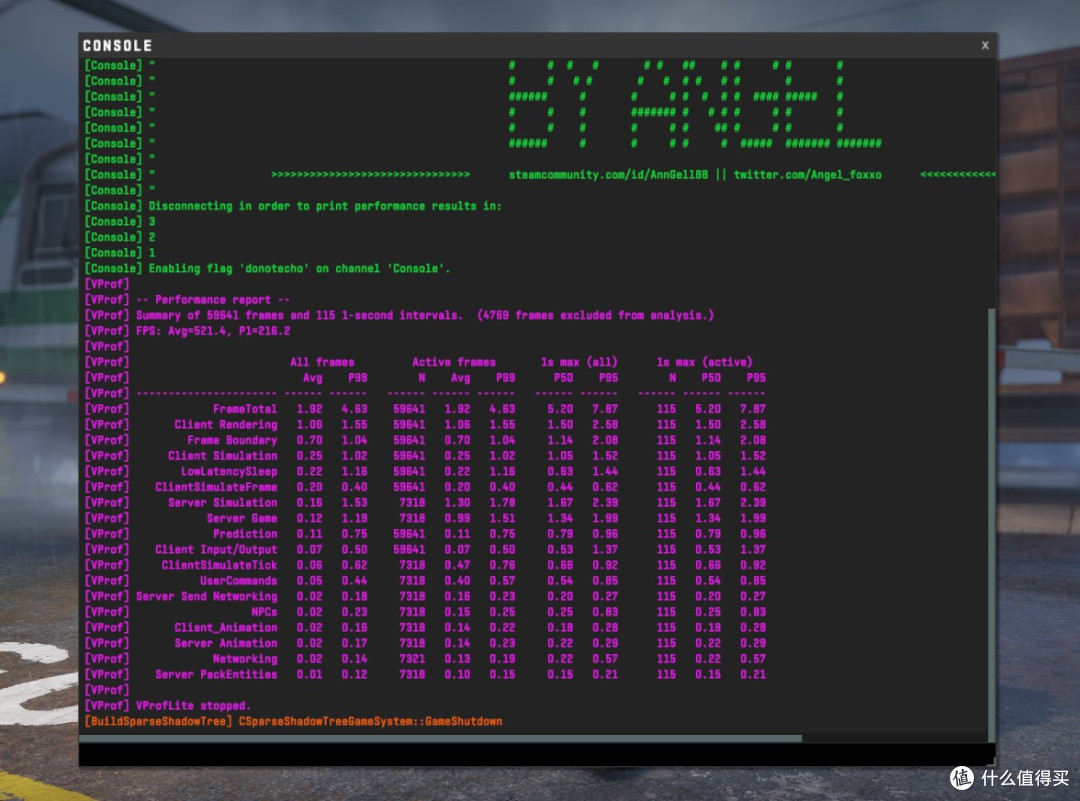
Task: Select the LowLatencySleep row label
Action: (x=229, y=472)
